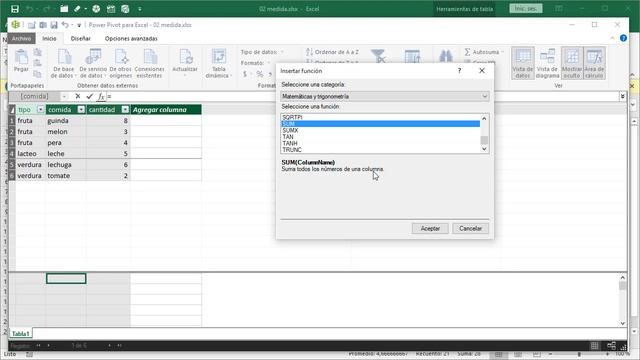The width and height of the screenshot is (640, 360).
Task: Select the Agregar columna header
Action: coord(166,109)
